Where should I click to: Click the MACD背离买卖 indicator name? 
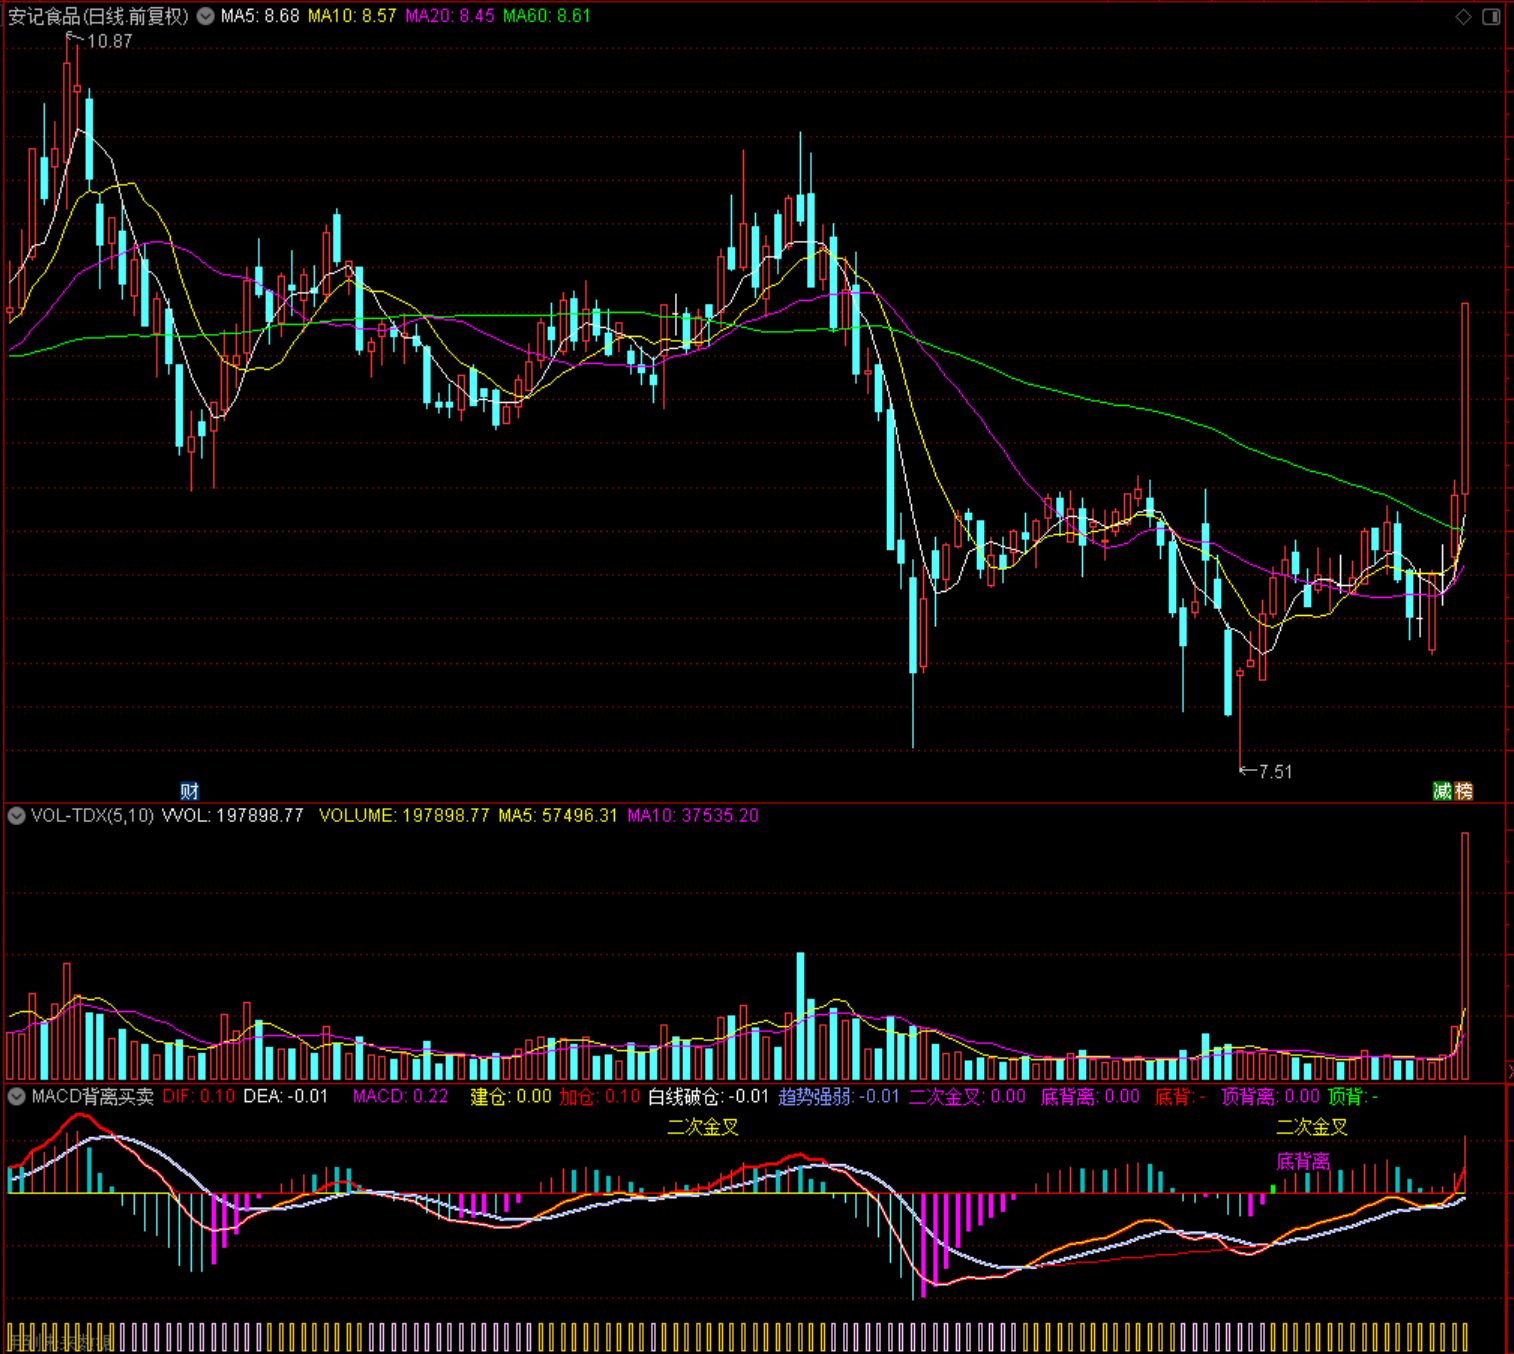coord(93,1097)
